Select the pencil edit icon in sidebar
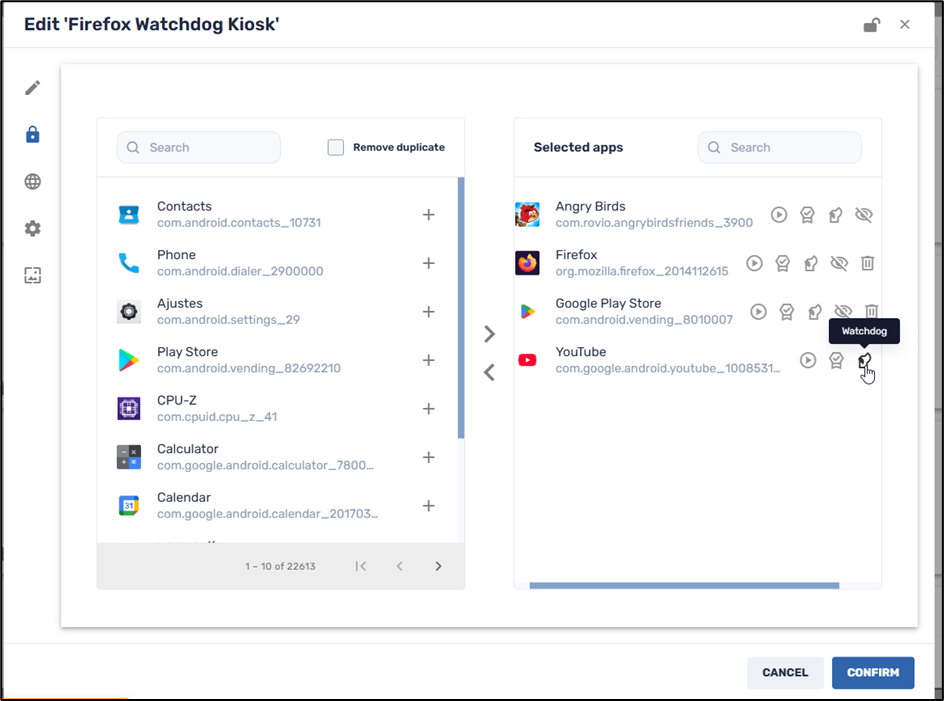The width and height of the screenshot is (944, 701). coord(31,88)
